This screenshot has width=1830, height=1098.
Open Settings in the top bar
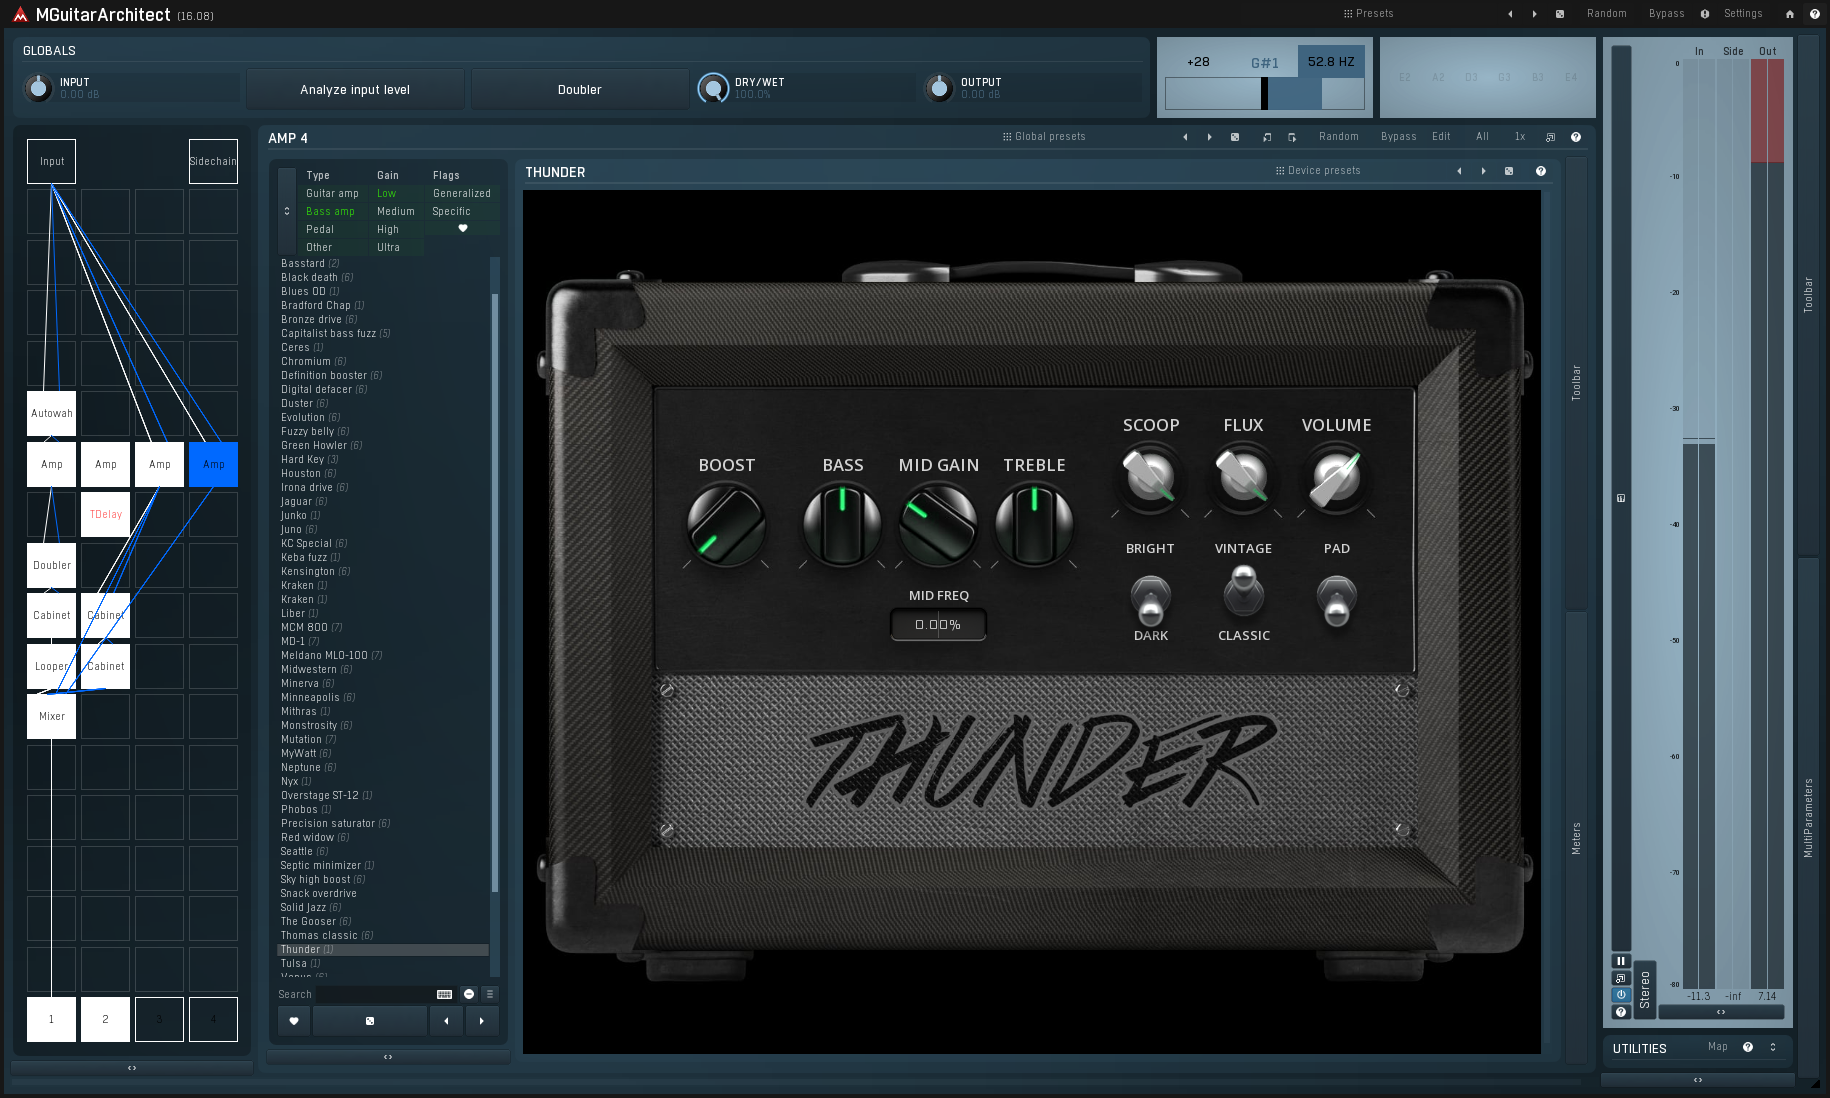point(1743,14)
